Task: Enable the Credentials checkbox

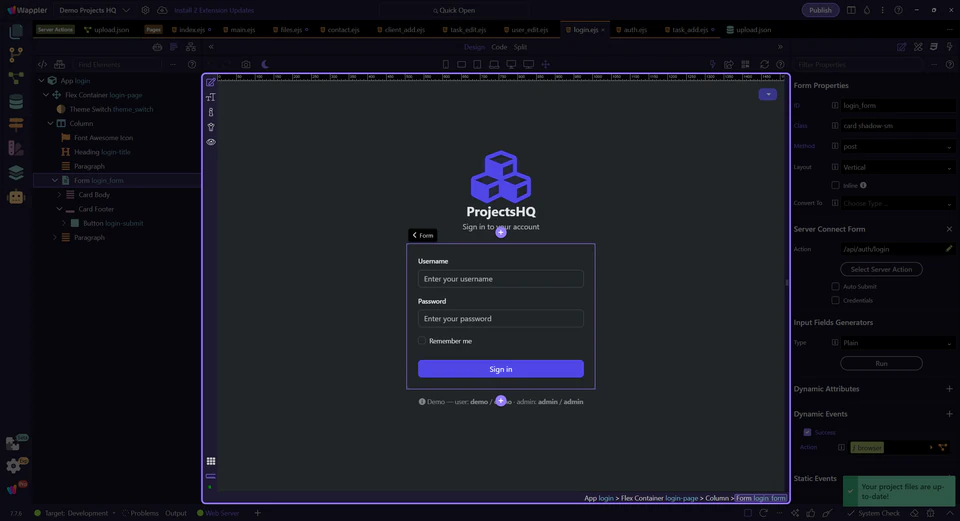Action: 835,300
